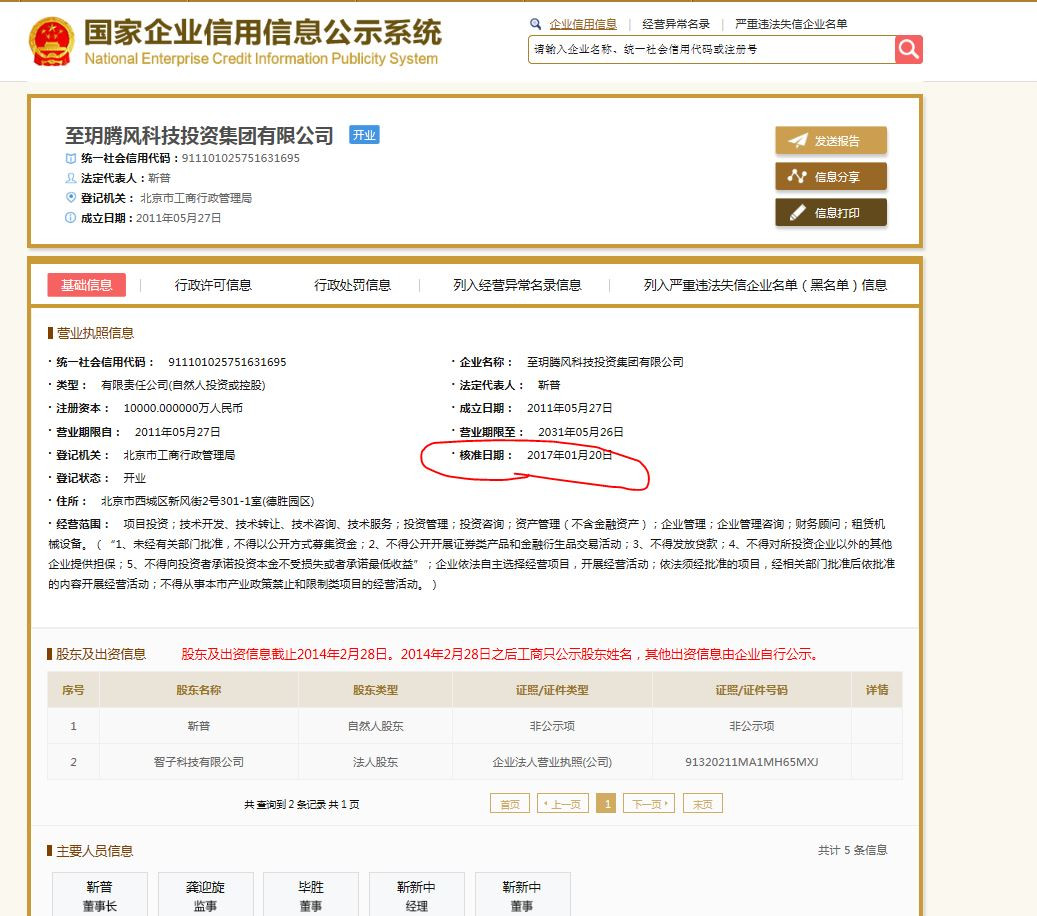Click the red search magnifier button
The height and width of the screenshot is (916, 1037).
pos(908,50)
